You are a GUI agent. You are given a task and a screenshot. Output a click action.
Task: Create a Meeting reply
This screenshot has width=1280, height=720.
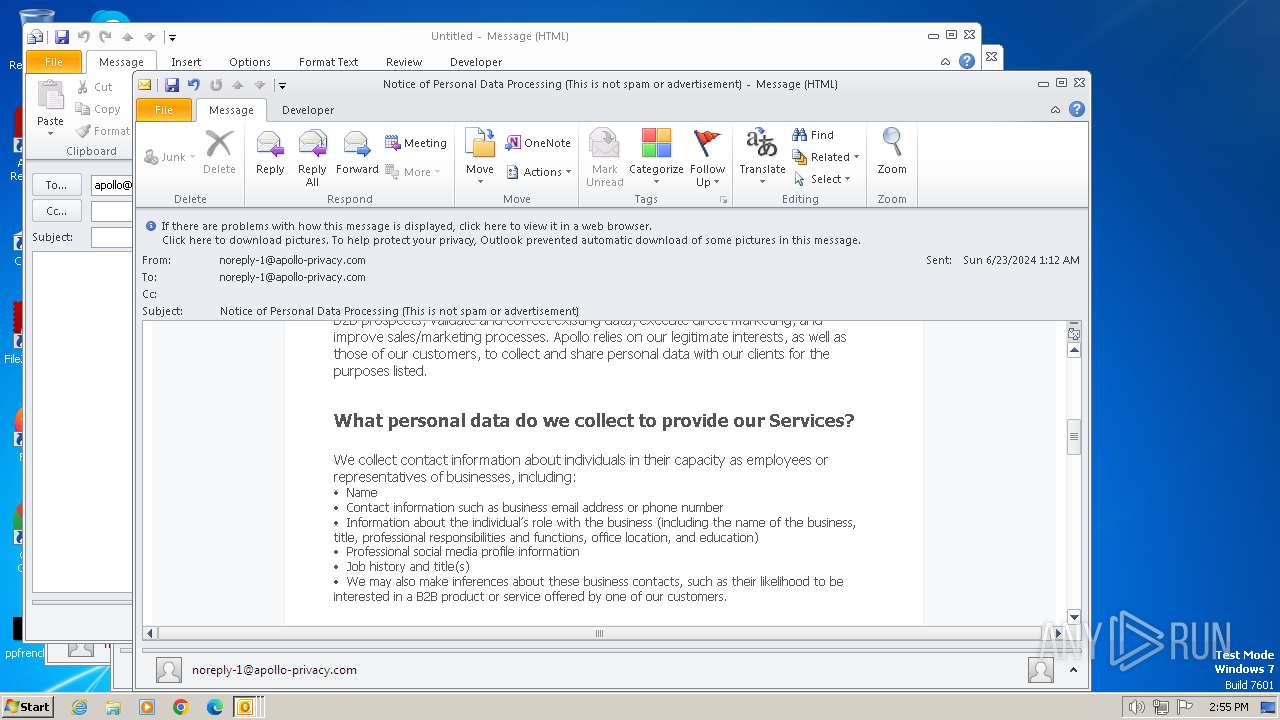tap(416, 143)
